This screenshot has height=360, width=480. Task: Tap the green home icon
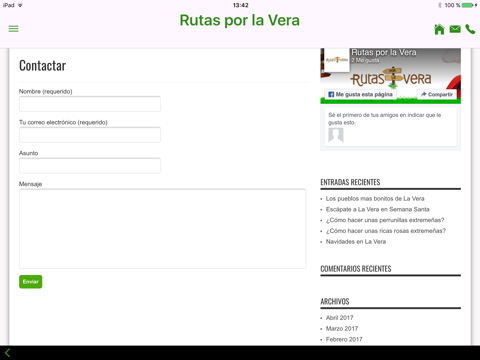(x=439, y=29)
